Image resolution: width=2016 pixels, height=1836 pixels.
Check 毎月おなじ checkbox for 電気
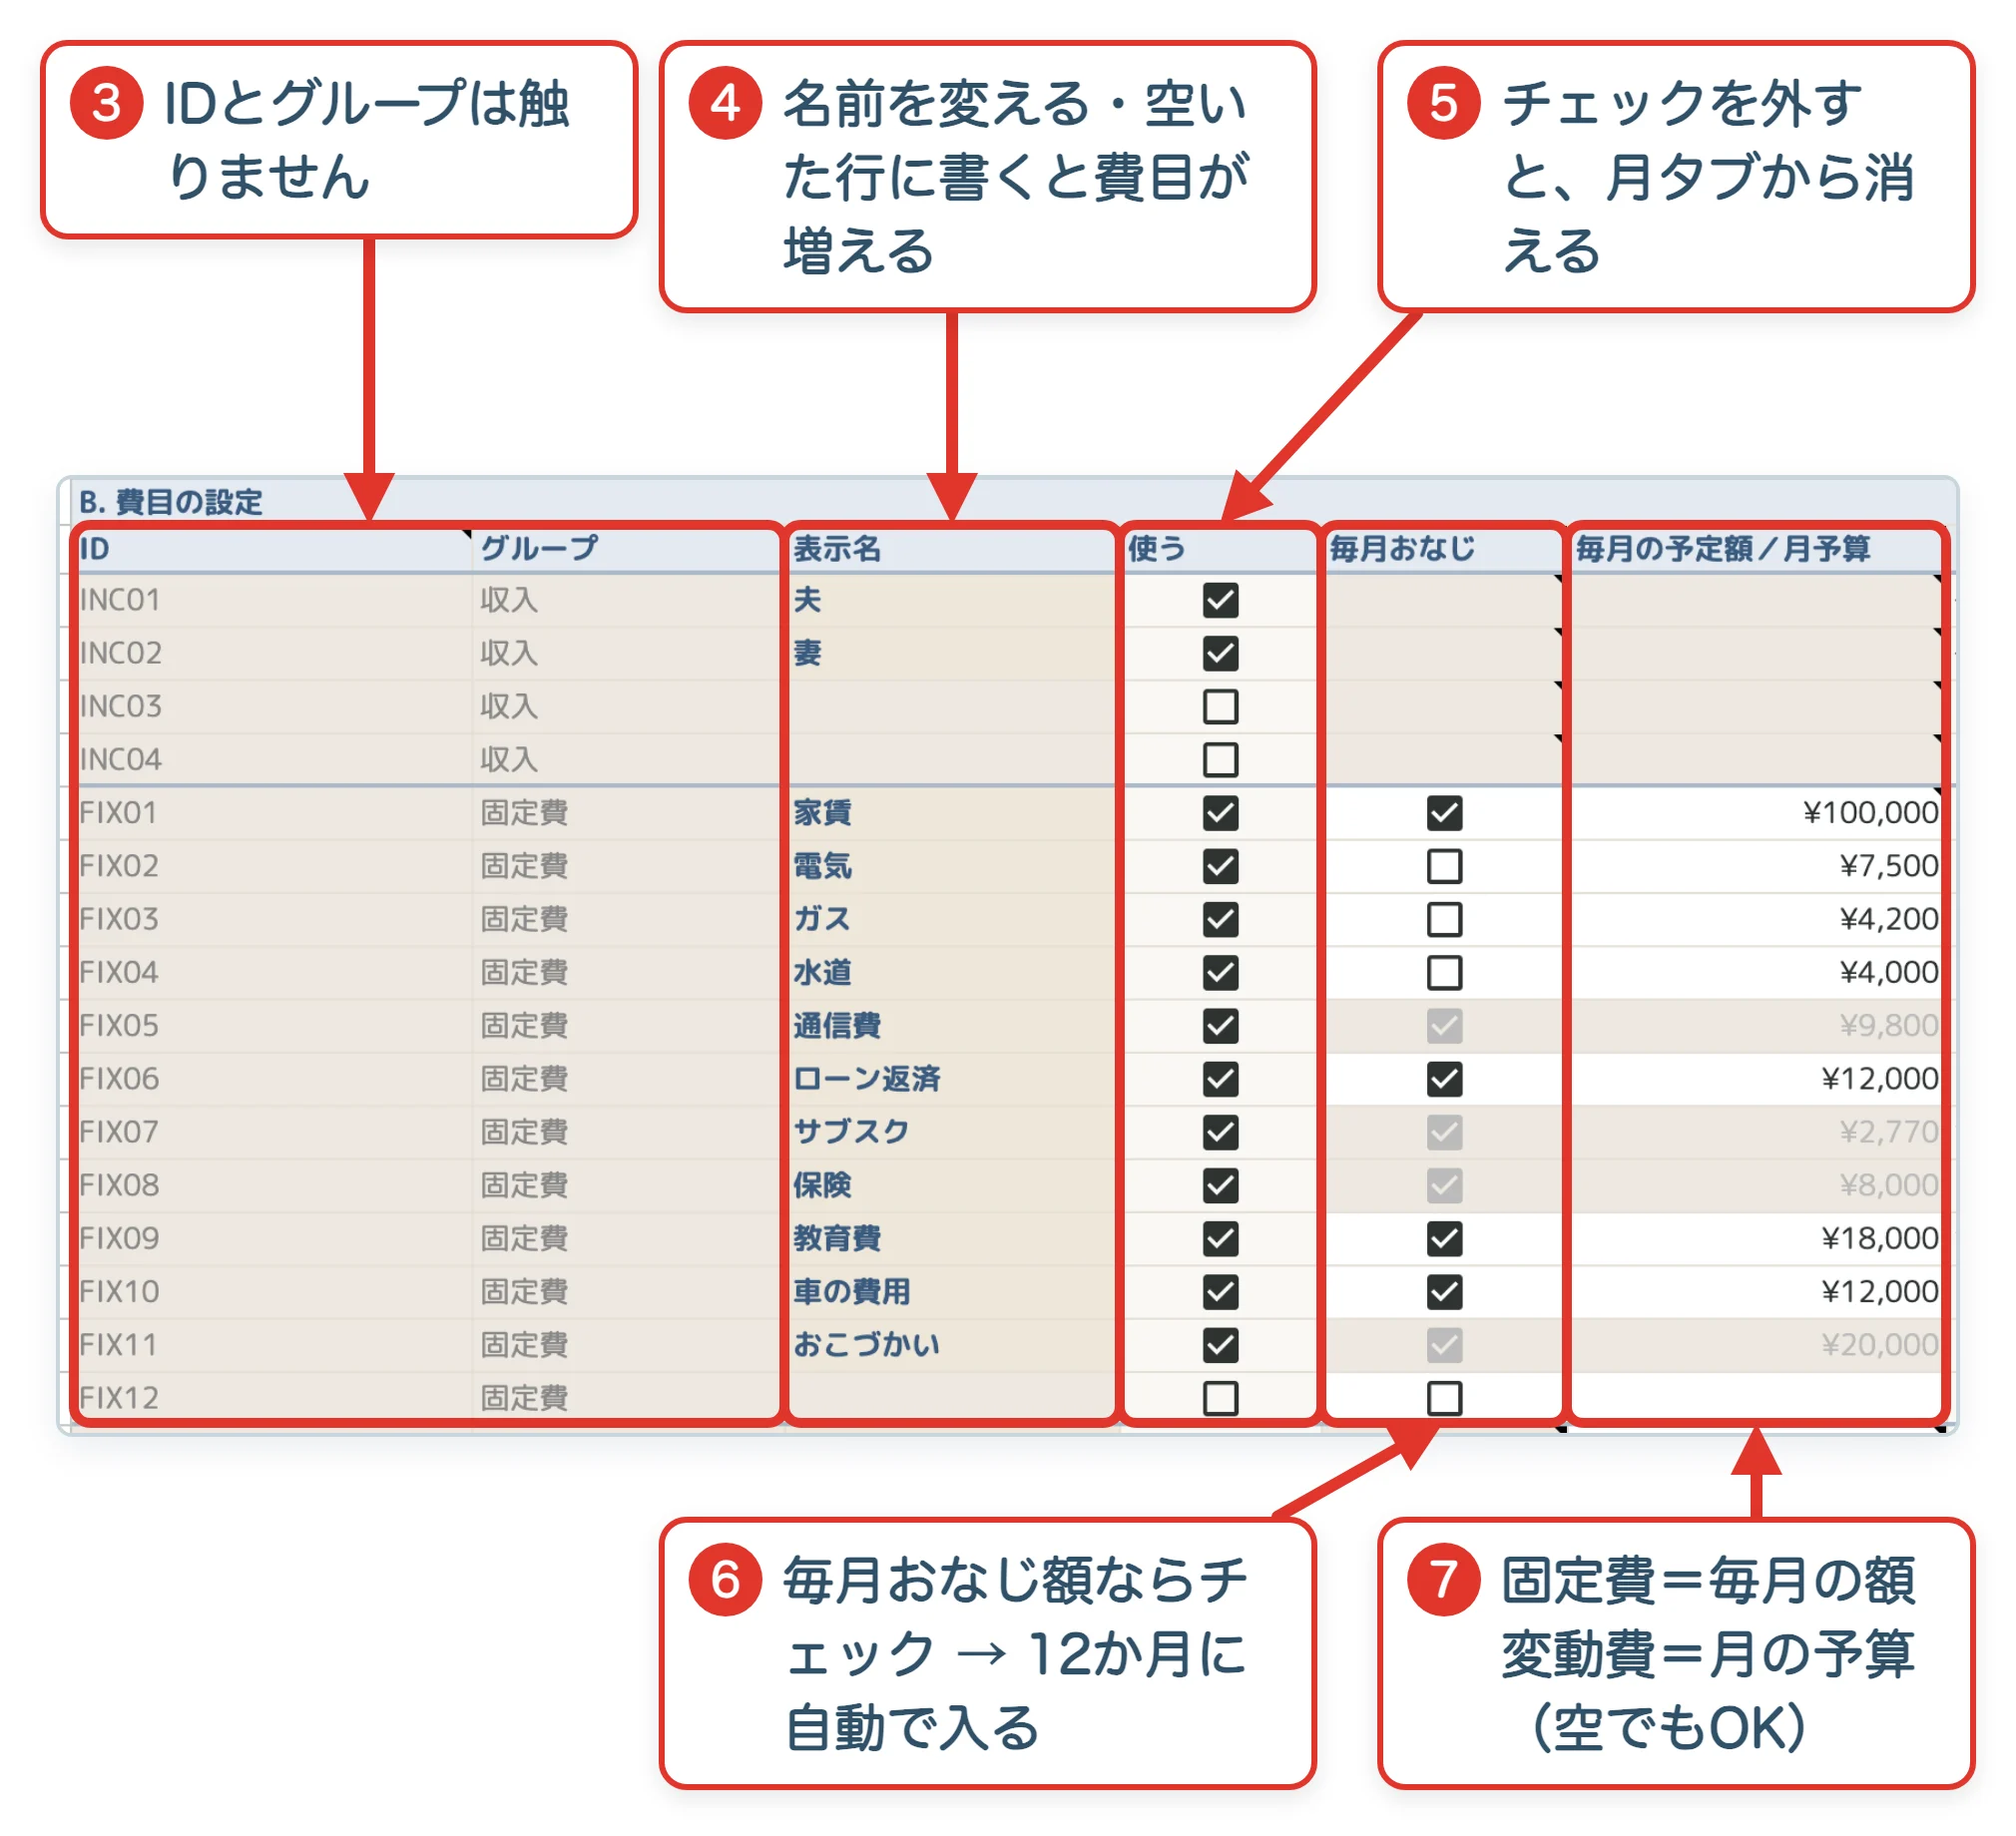[1444, 865]
